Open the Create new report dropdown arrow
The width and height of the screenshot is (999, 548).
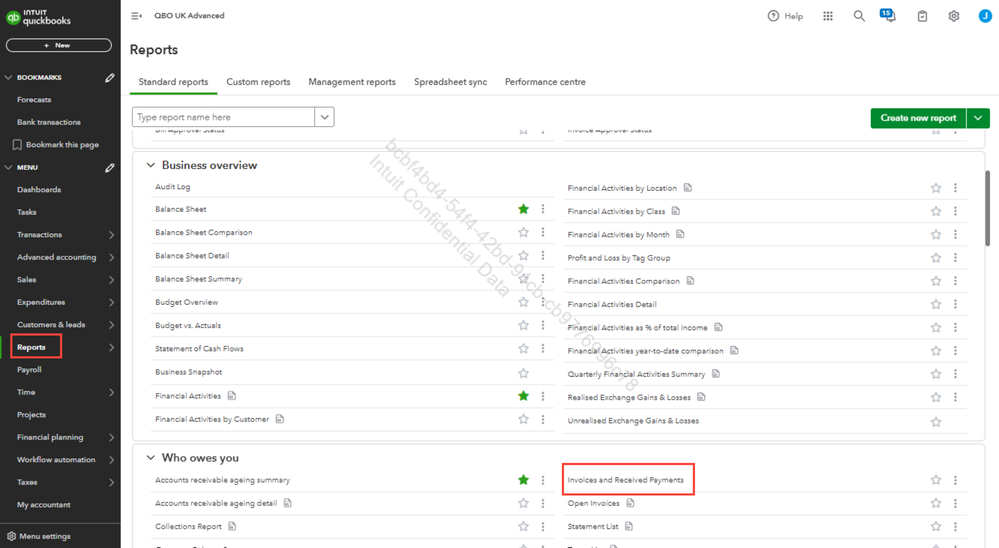[x=978, y=118]
